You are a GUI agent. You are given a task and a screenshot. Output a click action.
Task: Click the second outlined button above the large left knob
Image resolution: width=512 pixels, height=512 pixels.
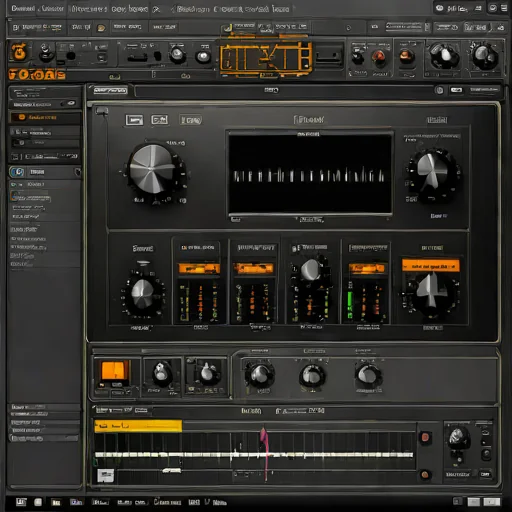(160, 120)
